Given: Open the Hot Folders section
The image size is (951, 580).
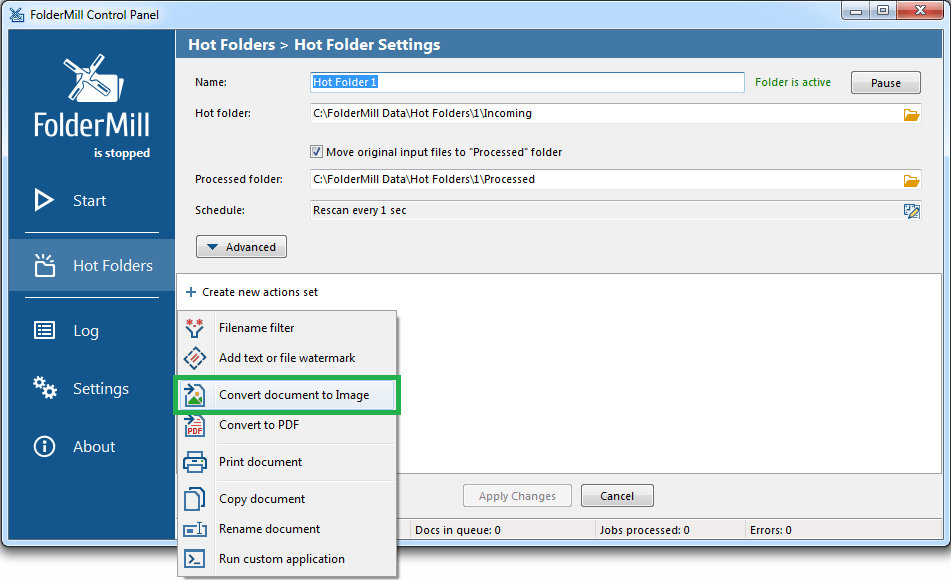Looking at the screenshot, I should (x=92, y=265).
